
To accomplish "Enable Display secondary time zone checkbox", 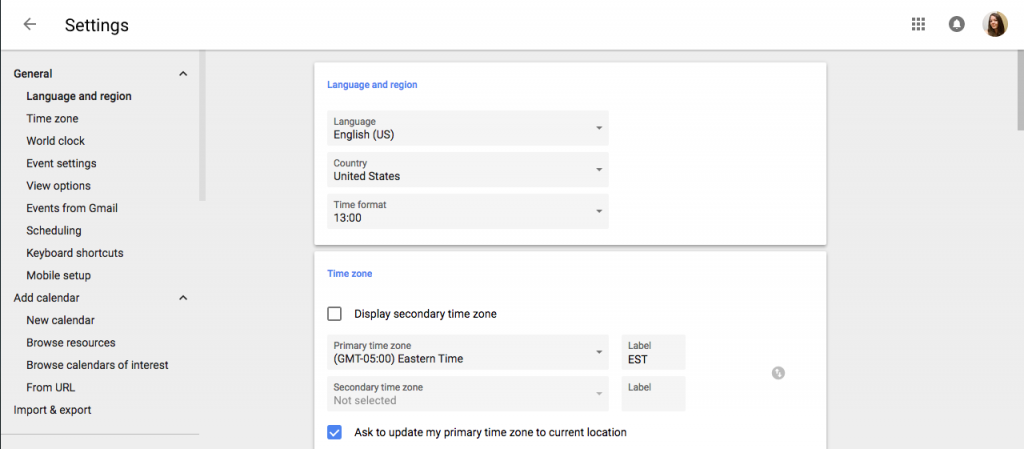I will click(335, 314).
